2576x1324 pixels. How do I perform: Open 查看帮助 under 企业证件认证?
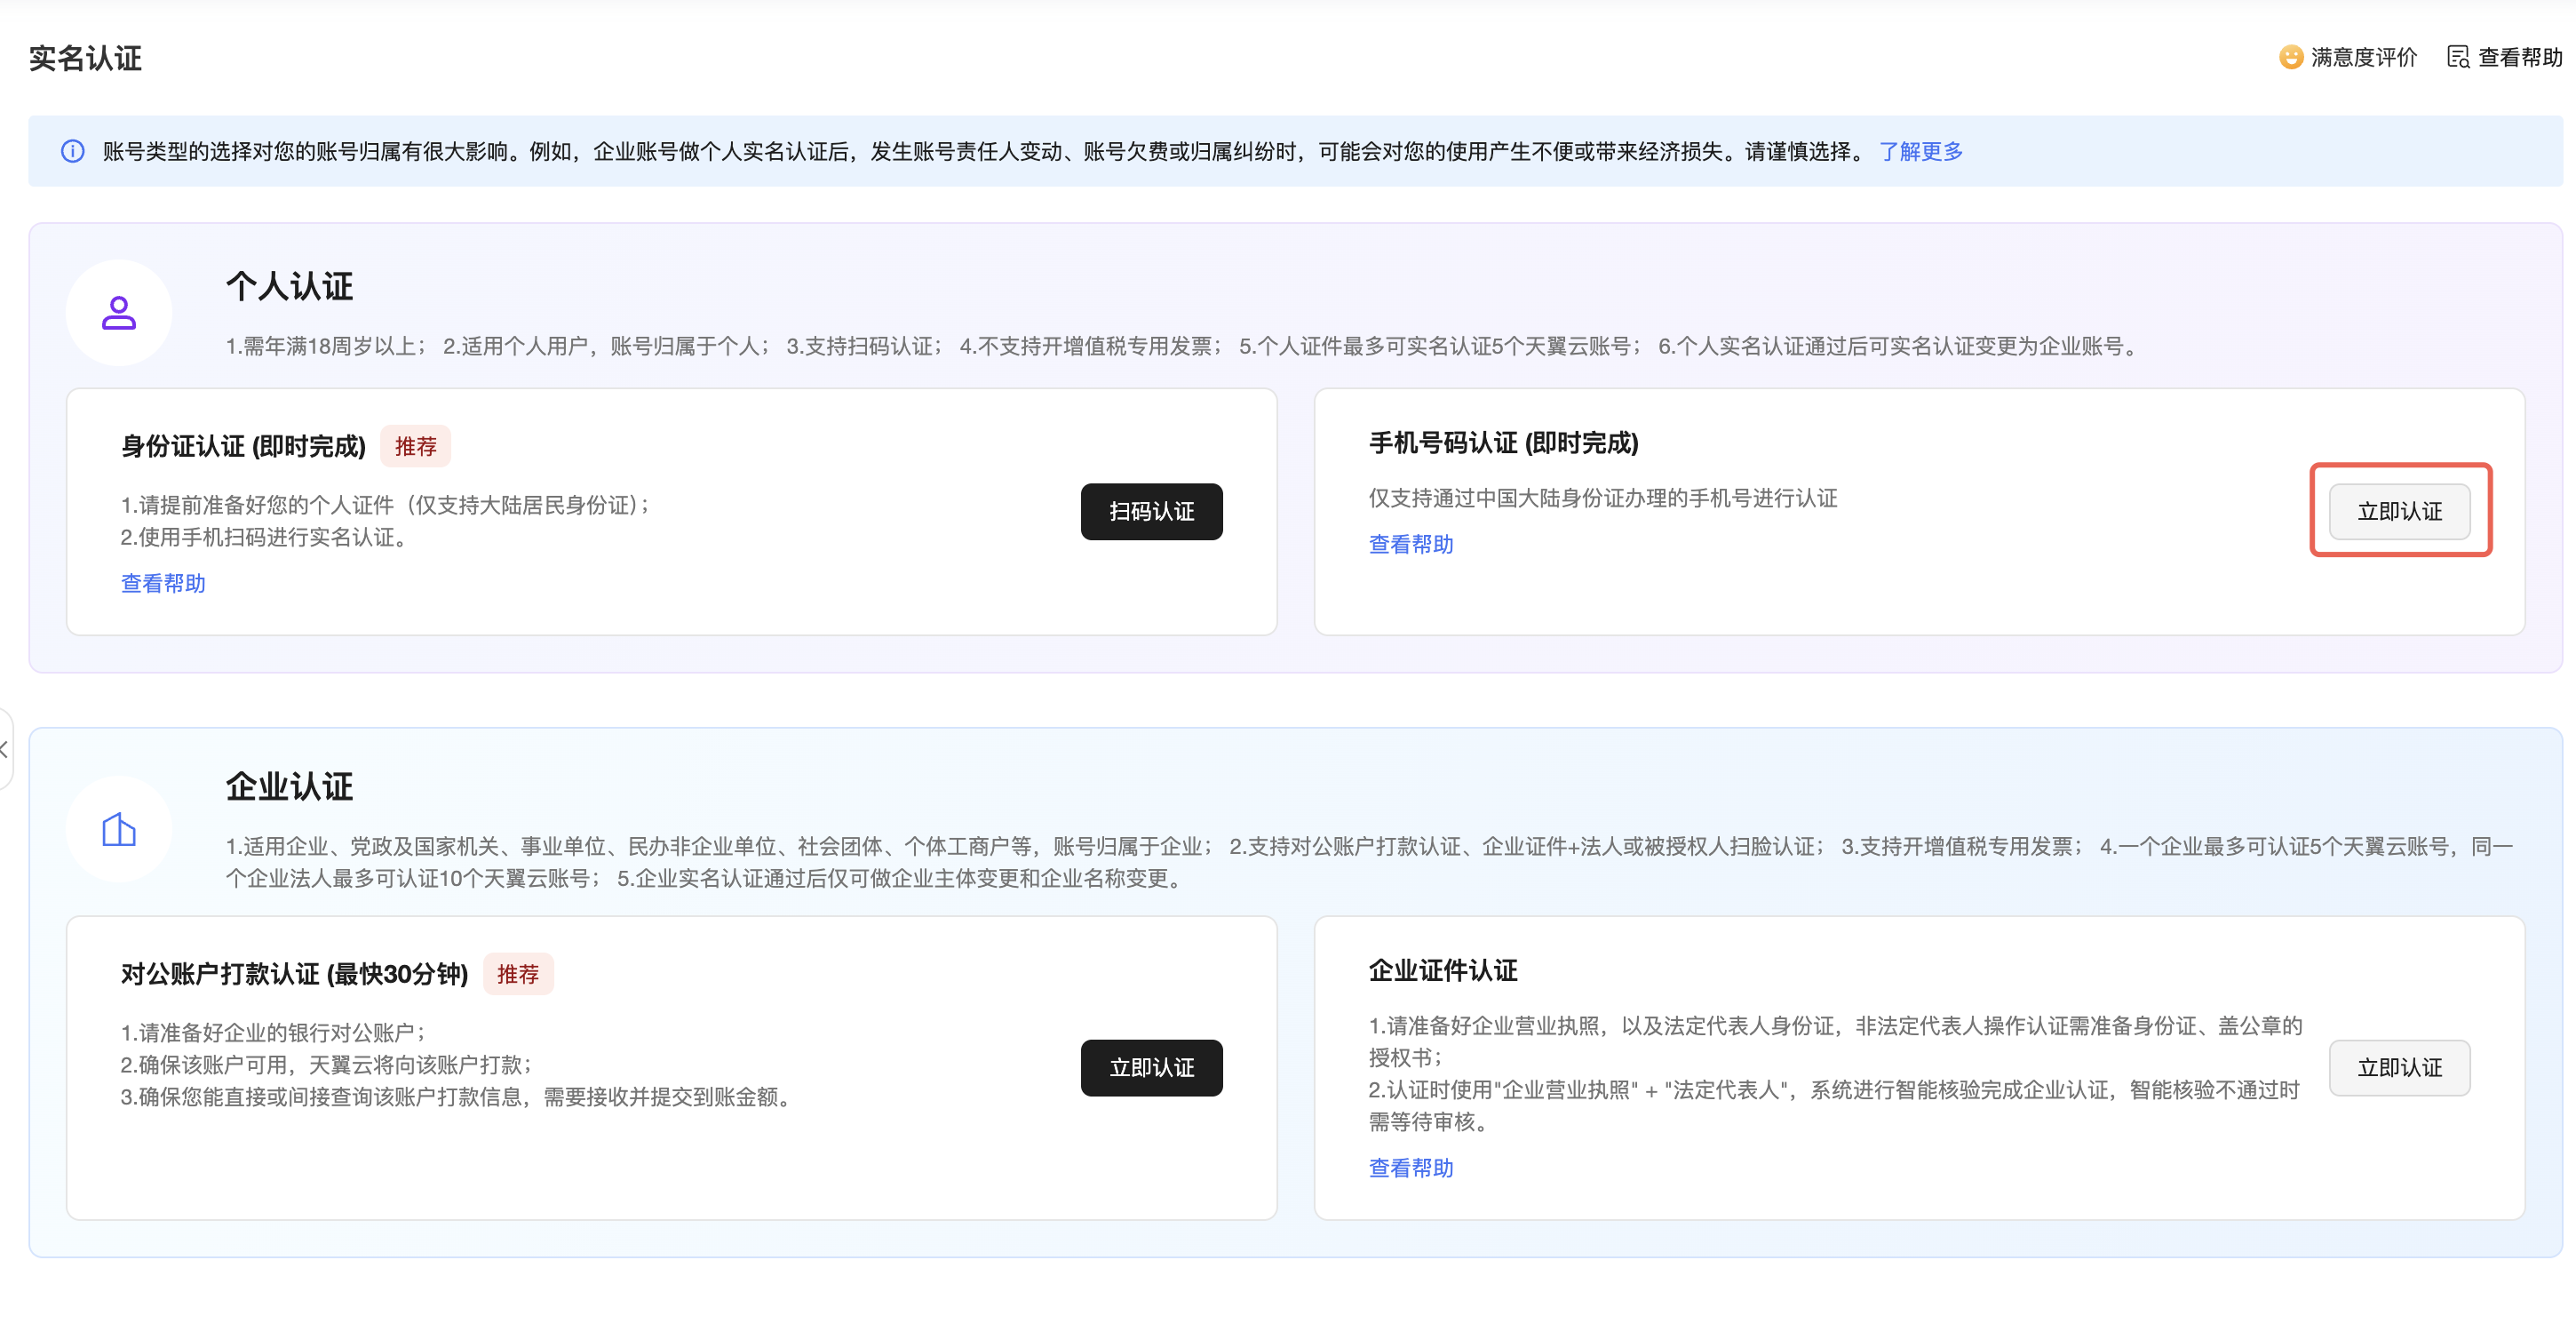click(1411, 1167)
